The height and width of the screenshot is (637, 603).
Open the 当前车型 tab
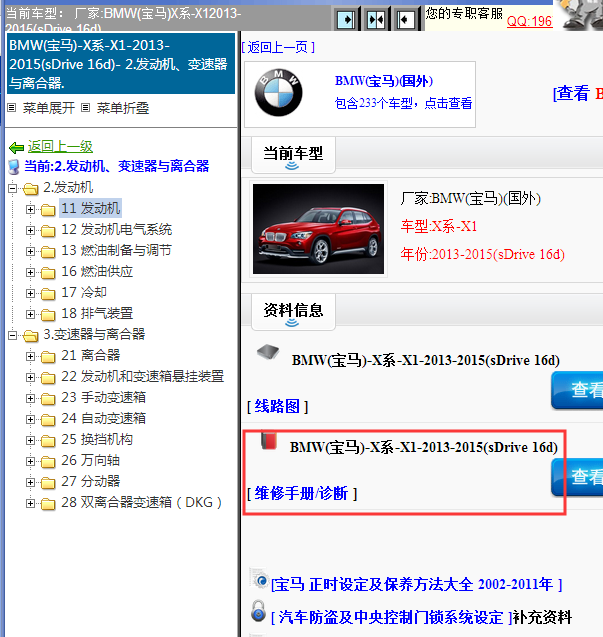pyautogui.click(x=293, y=154)
